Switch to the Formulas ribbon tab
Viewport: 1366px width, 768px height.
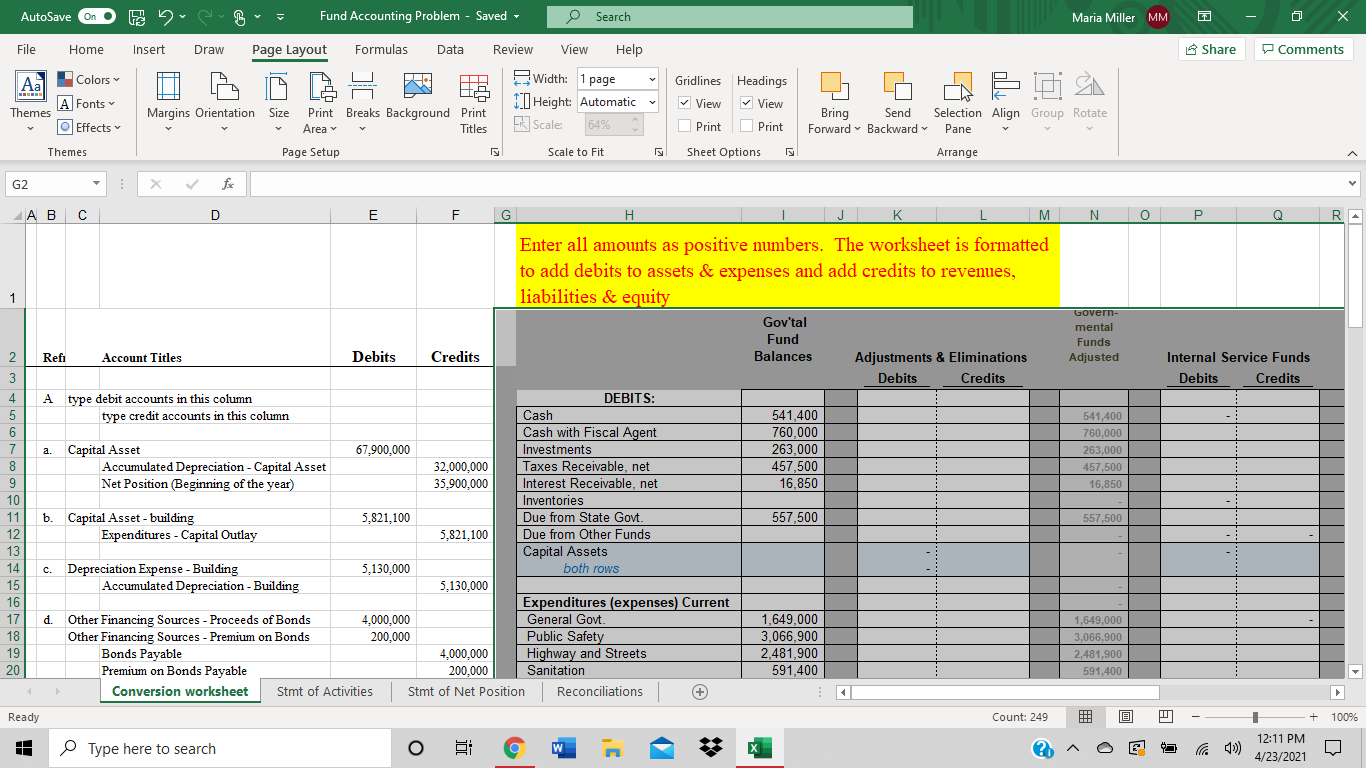[x=381, y=49]
